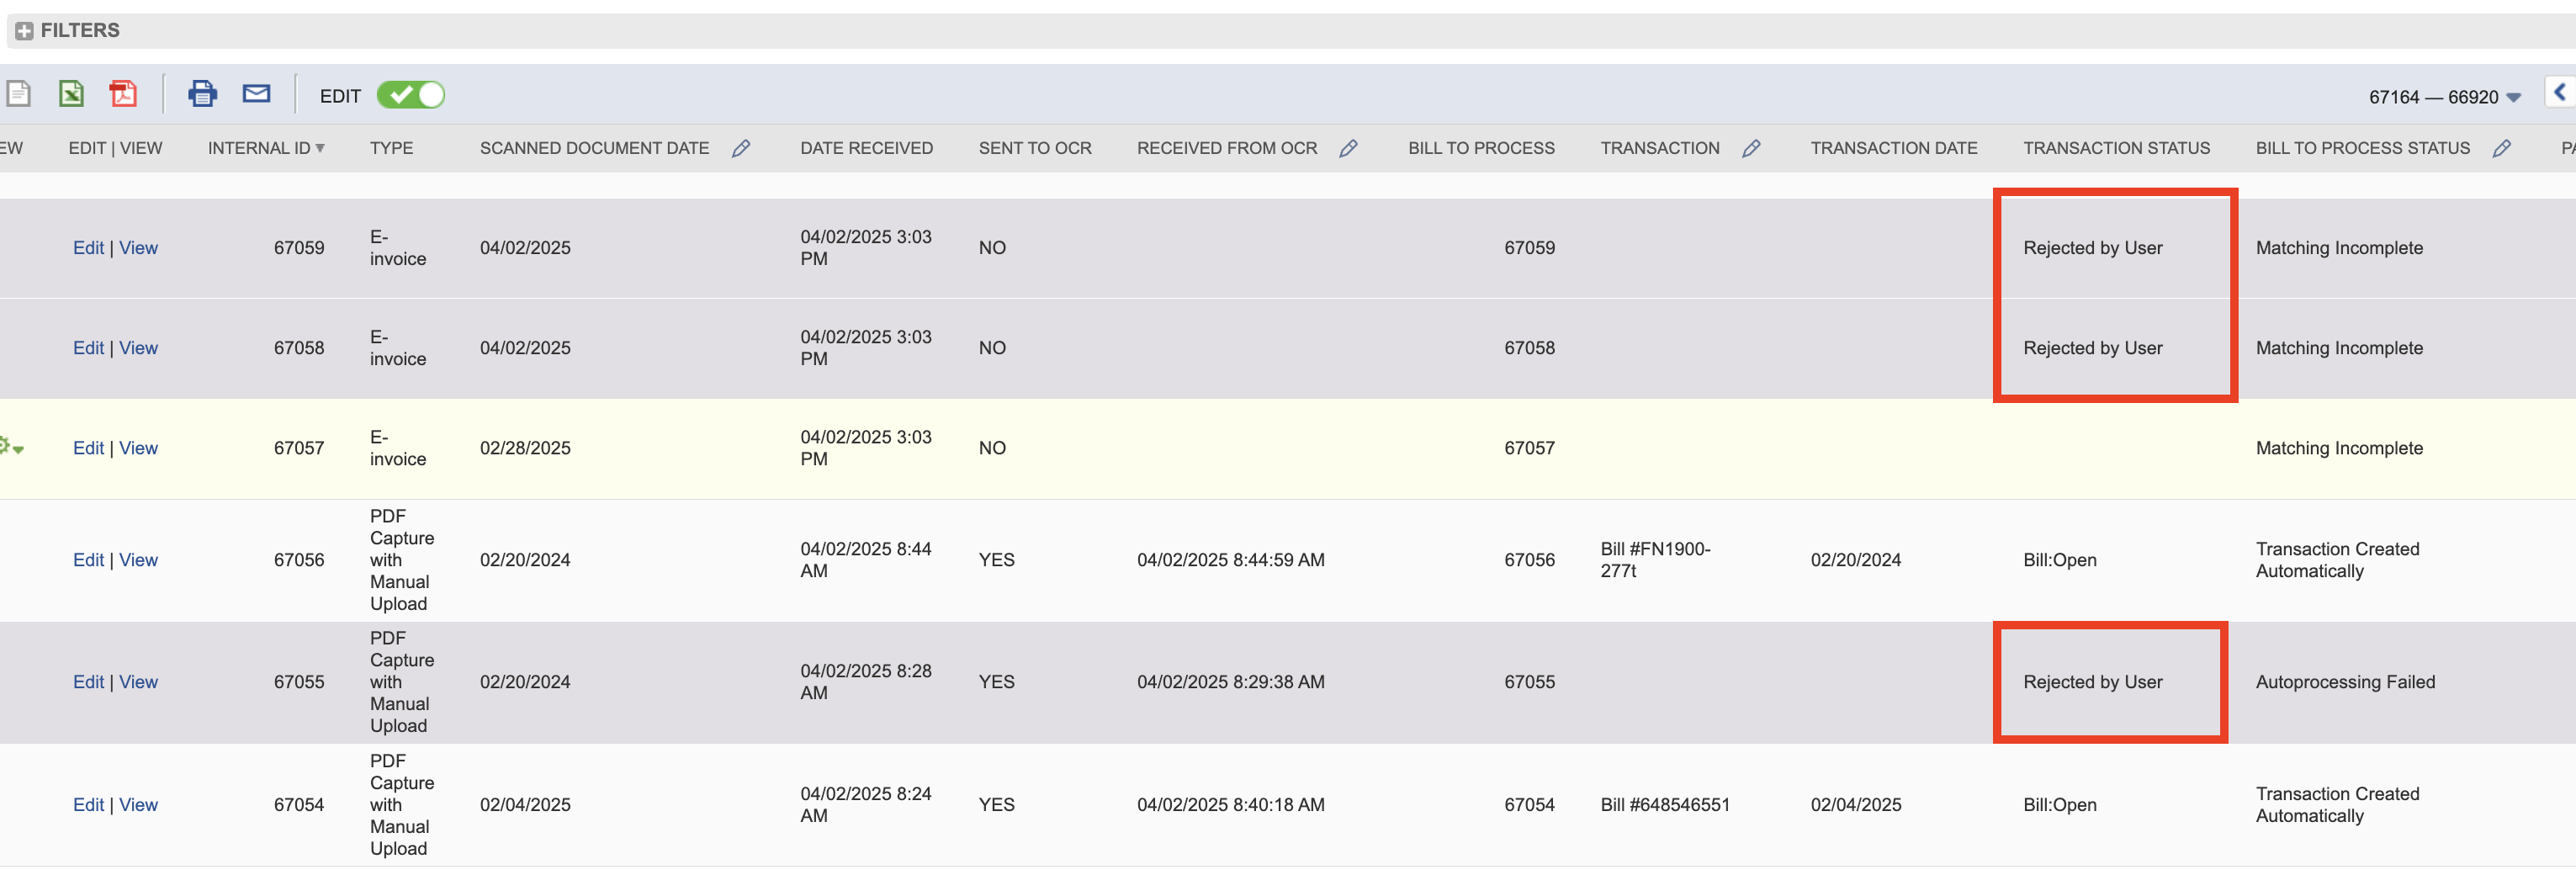The image size is (2576, 875).
Task: Sort by Transaction Status column
Action: [2115, 148]
